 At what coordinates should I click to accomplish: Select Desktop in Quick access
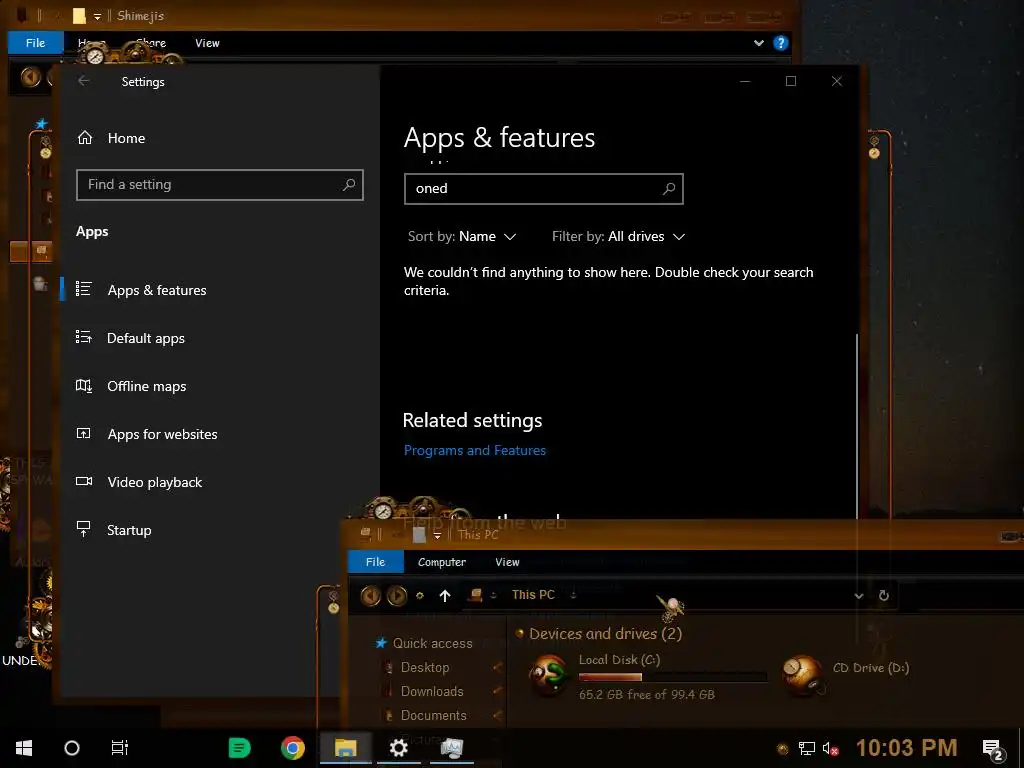pyautogui.click(x=424, y=667)
